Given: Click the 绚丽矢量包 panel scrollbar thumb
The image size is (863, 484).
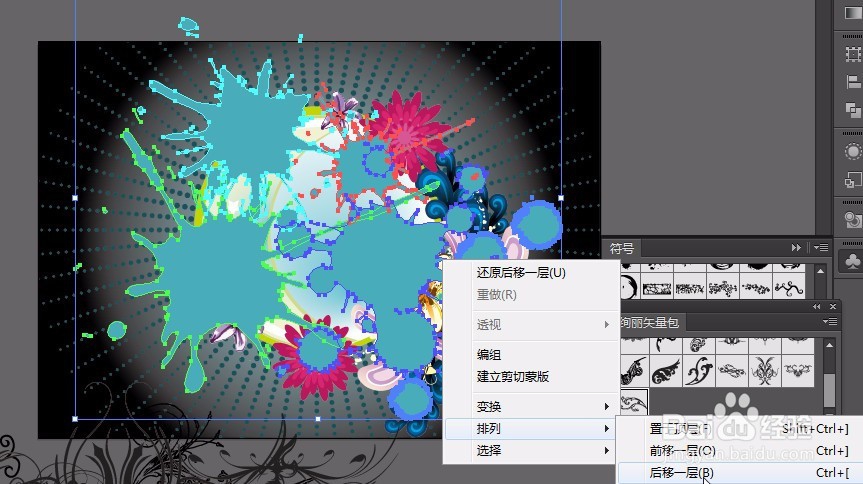Looking at the screenshot, I should point(829,389).
